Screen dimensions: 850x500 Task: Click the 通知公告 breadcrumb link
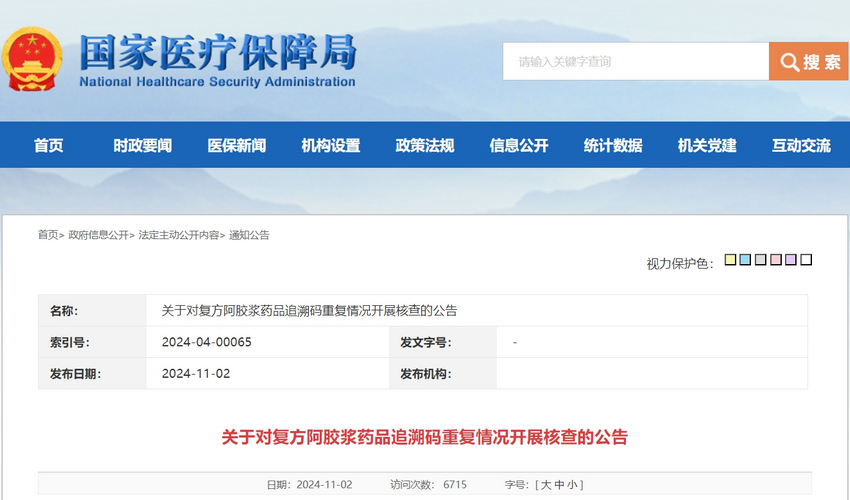(x=249, y=235)
